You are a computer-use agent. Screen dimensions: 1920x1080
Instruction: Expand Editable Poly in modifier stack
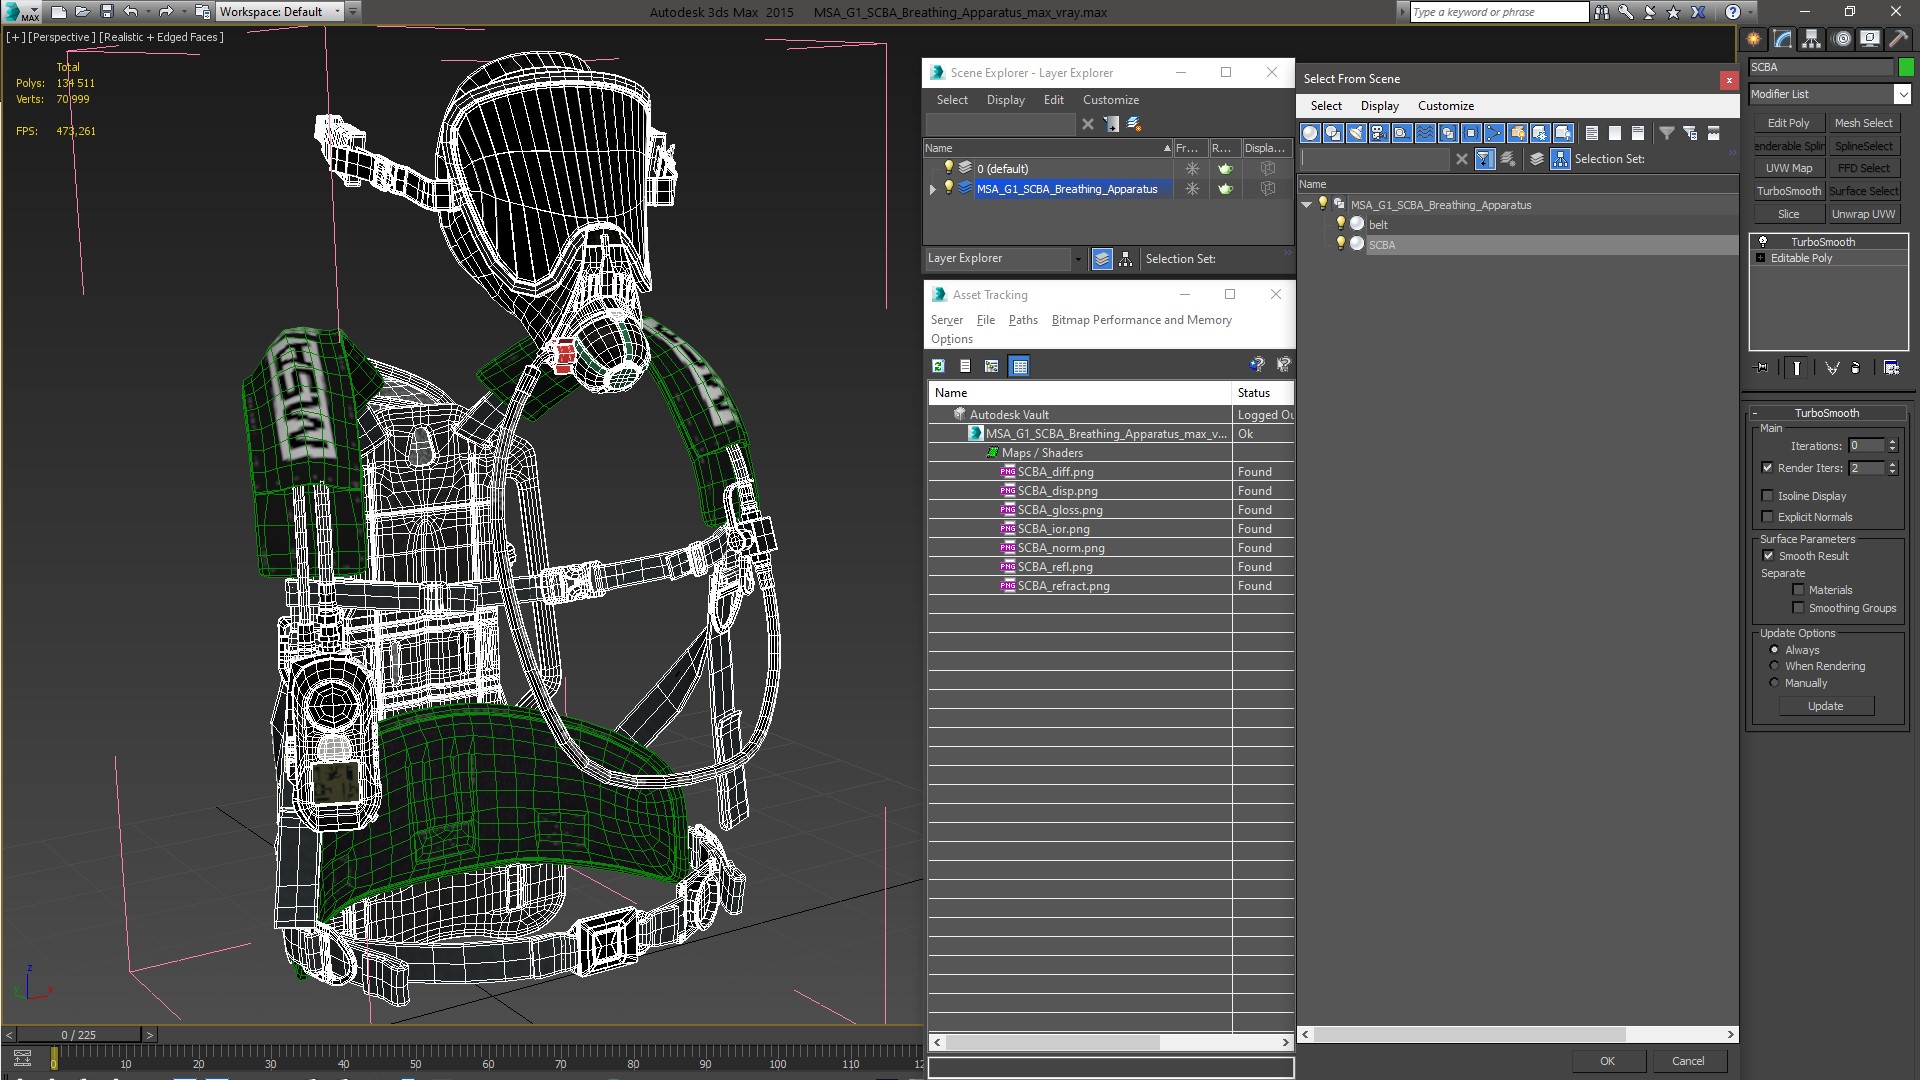(1761, 258)
